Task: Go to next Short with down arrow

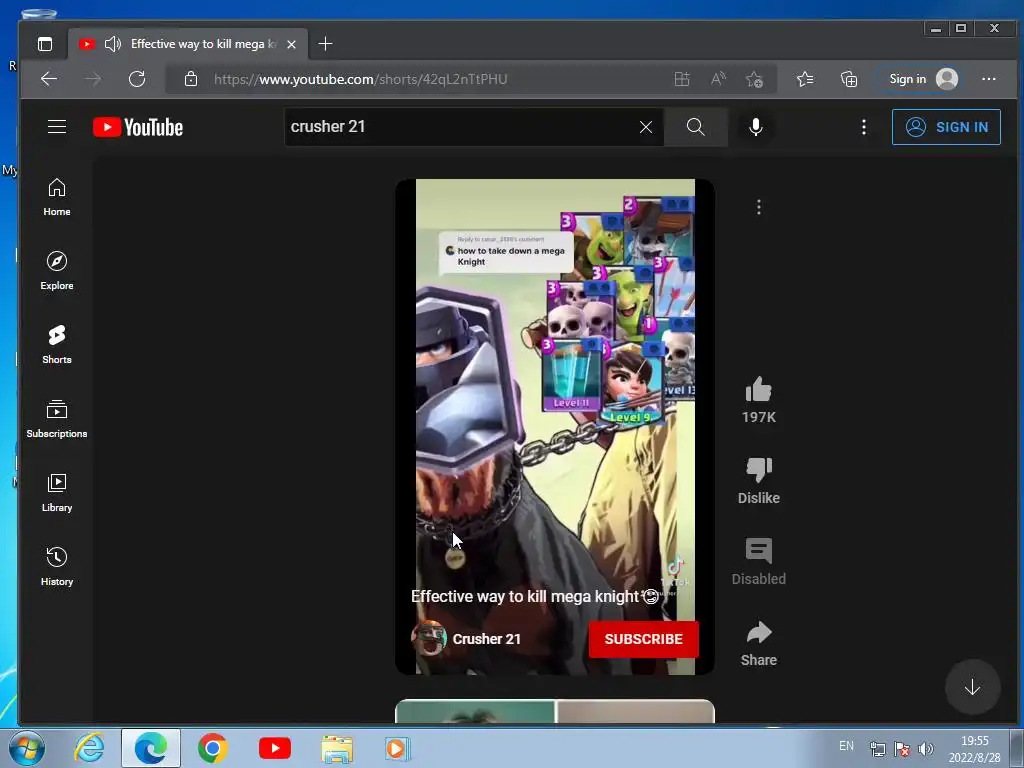Action: coord(972,687)
